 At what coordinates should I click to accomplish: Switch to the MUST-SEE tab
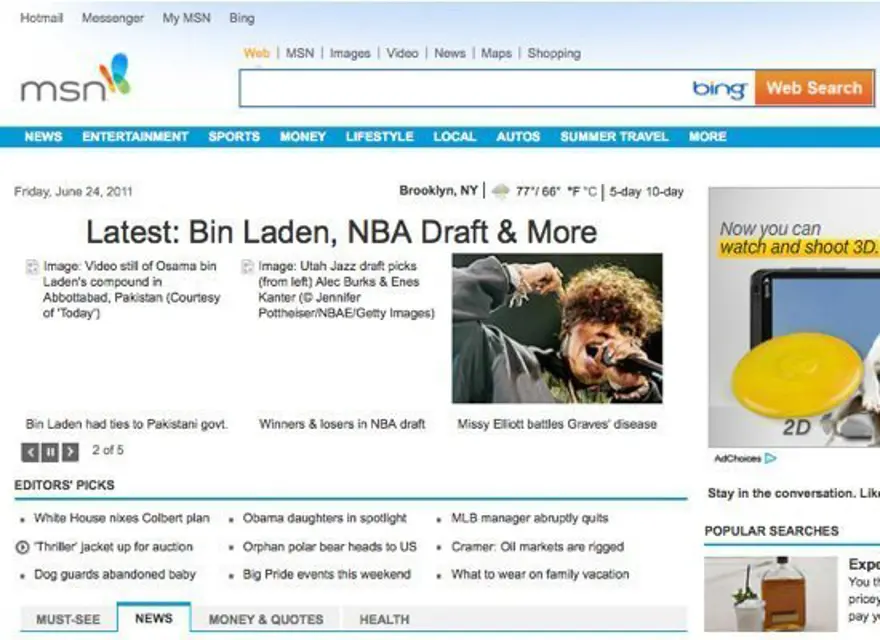point(68,619)
